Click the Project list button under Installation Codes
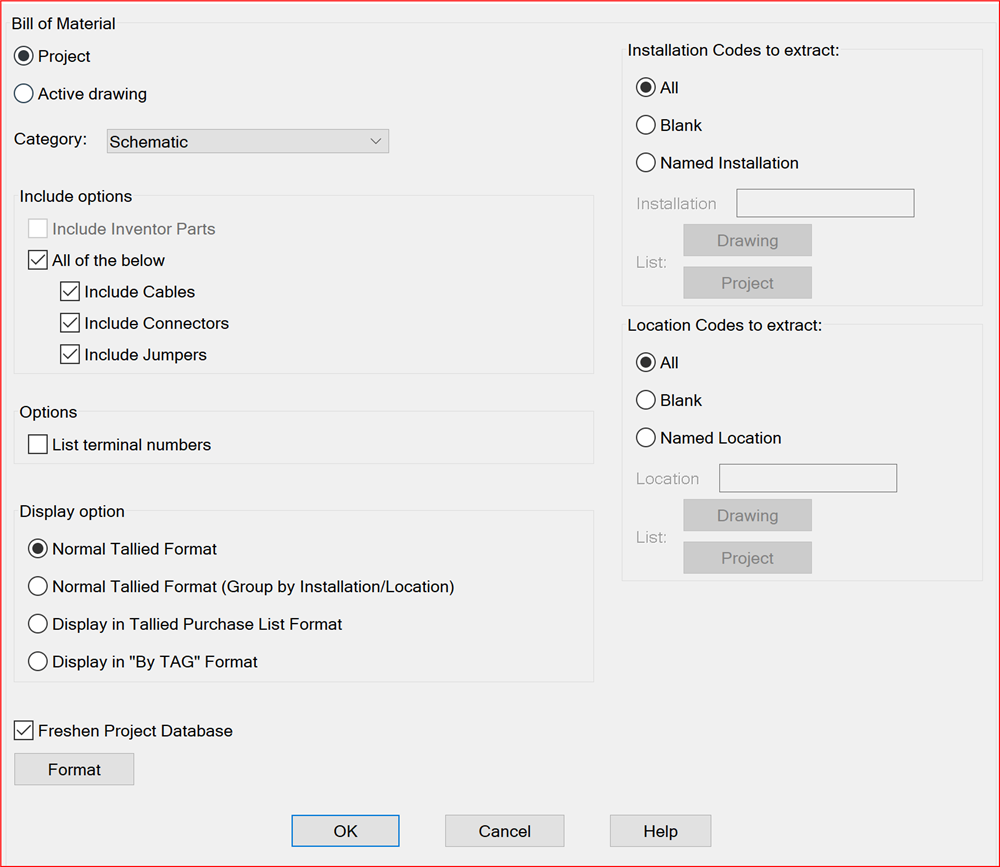 (747, 283)
